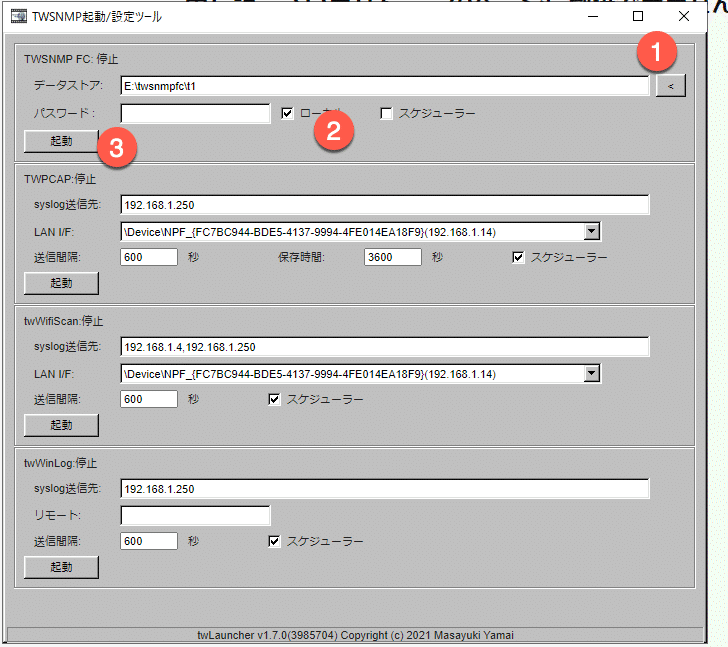The image size is (728, 647).
Task: Start TWPCAP with its 起動 button
Action: (61, 283)
